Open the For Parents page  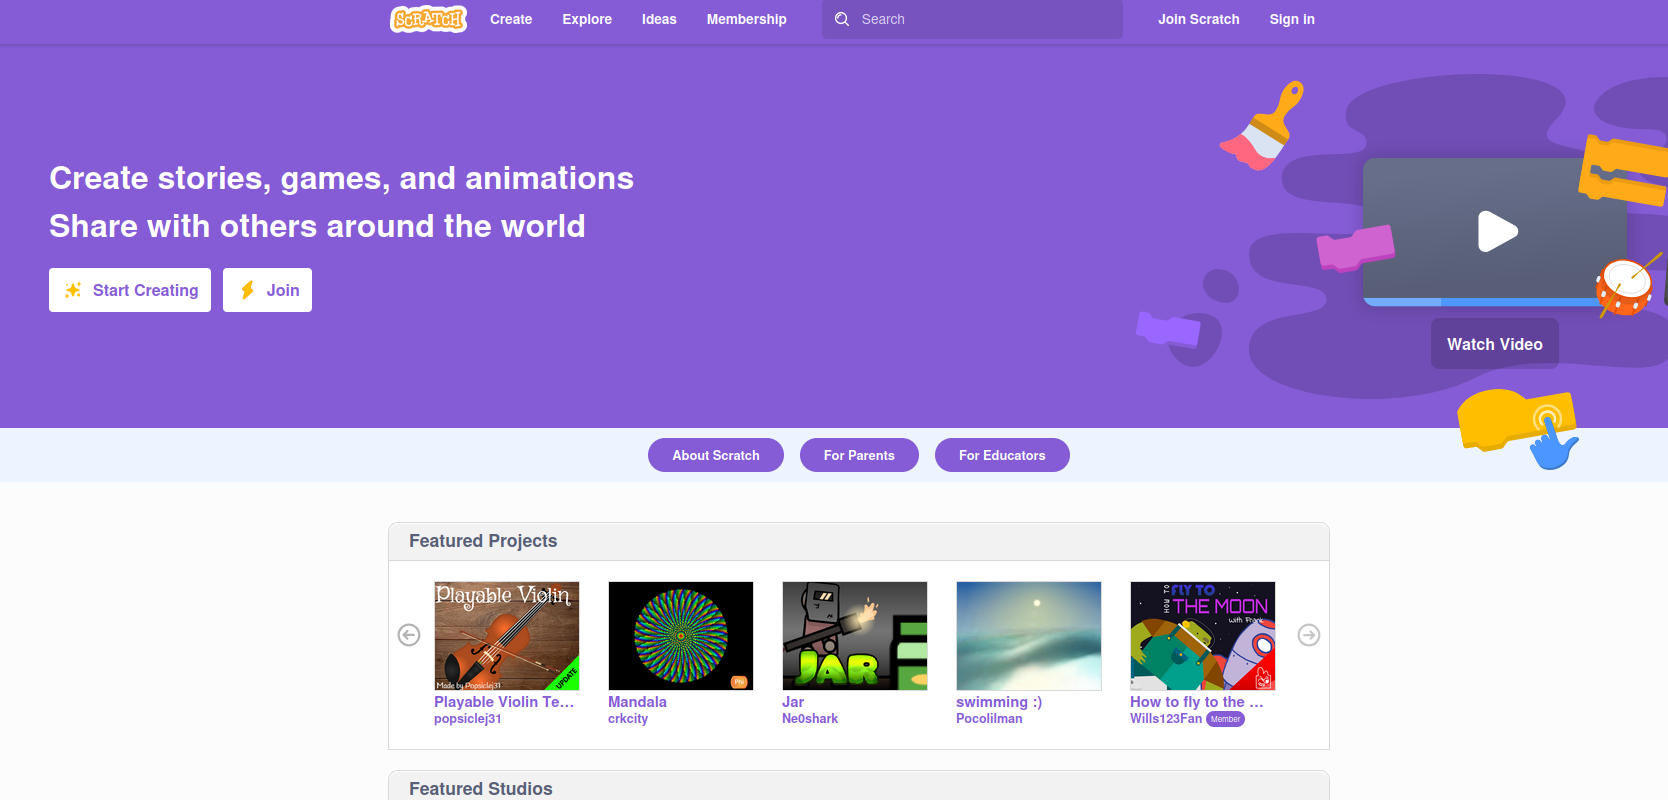pos(859,455)
